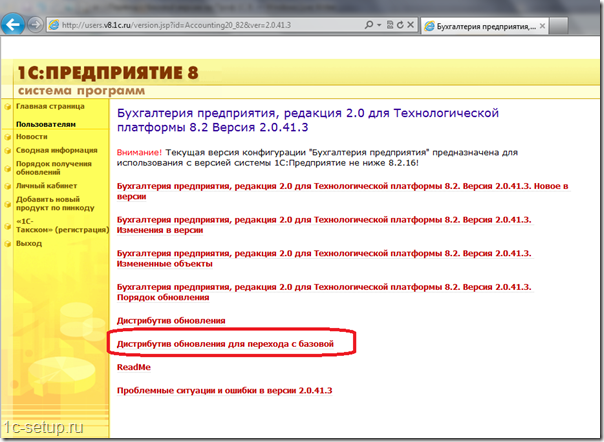Stop loading with the X icon
Screen dimensions: 604x442
pos(411,25)
